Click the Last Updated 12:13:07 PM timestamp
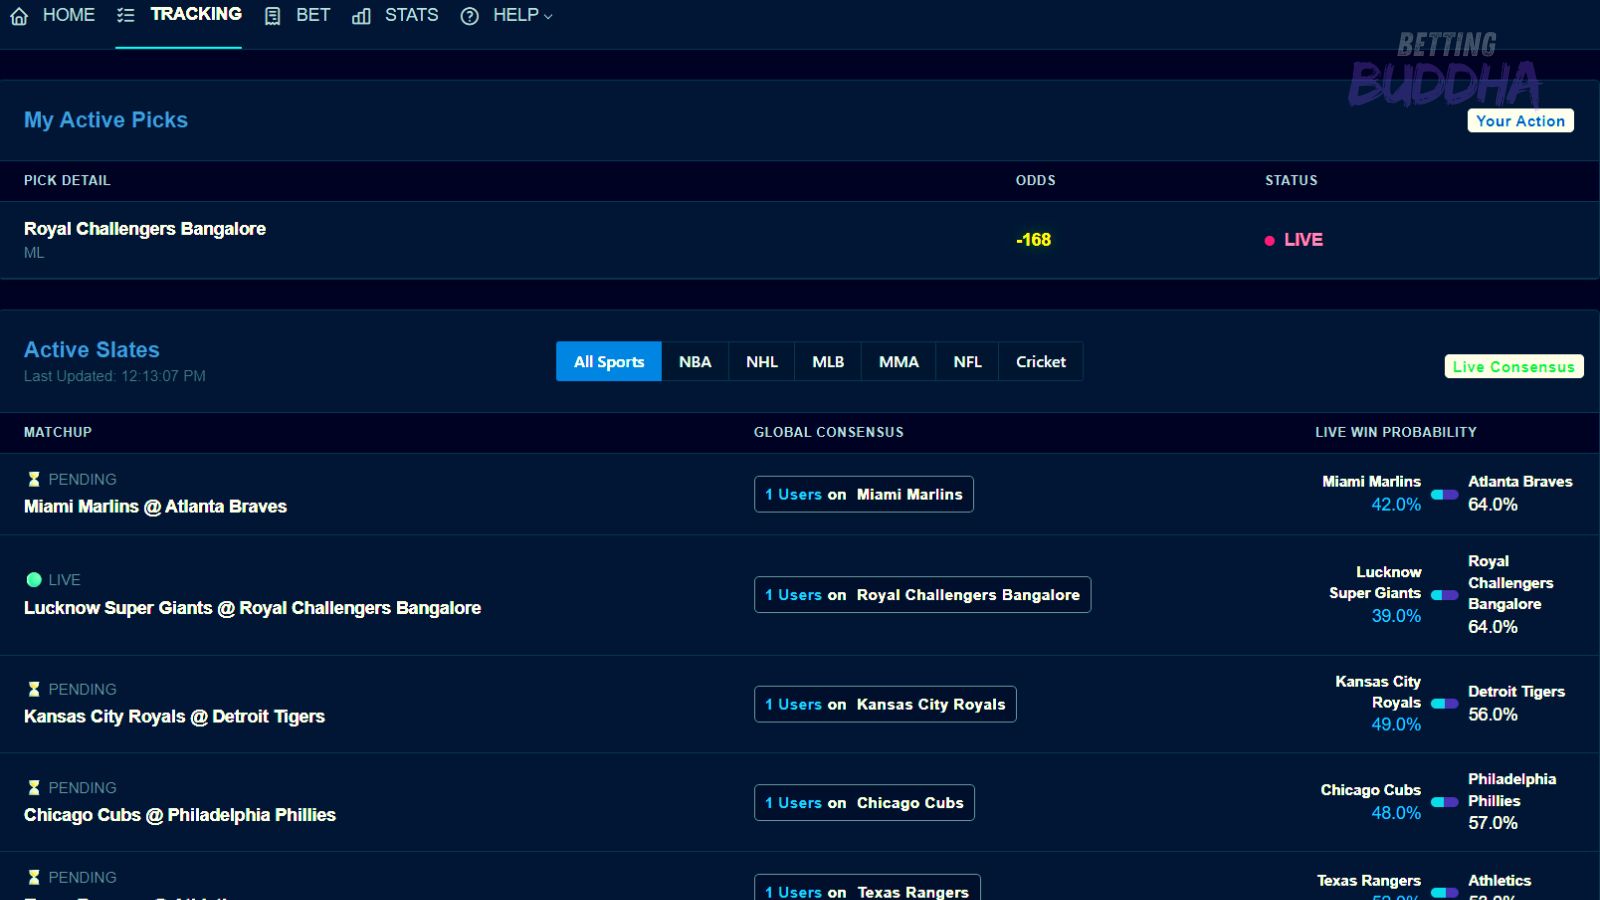This screenshot has width=1600, height=900. click(115, 376)
